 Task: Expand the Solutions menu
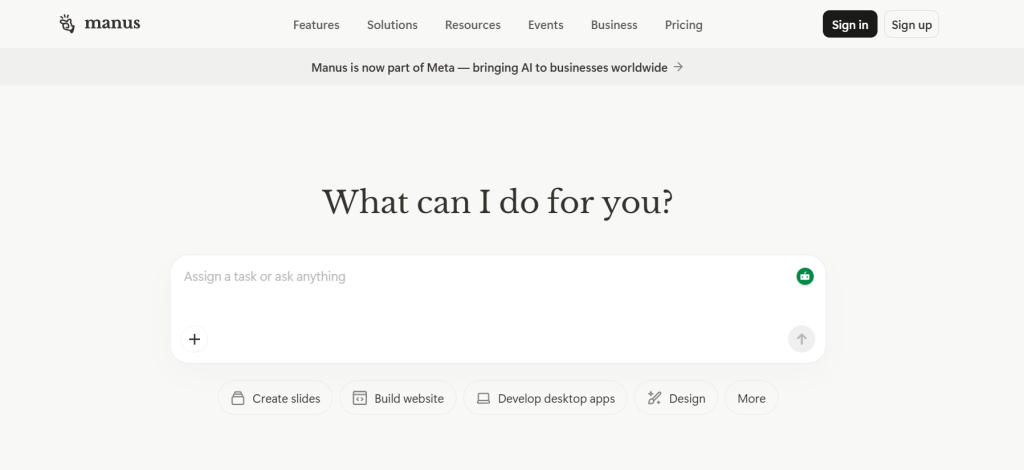pyautogui.click(x=392, y=25)
